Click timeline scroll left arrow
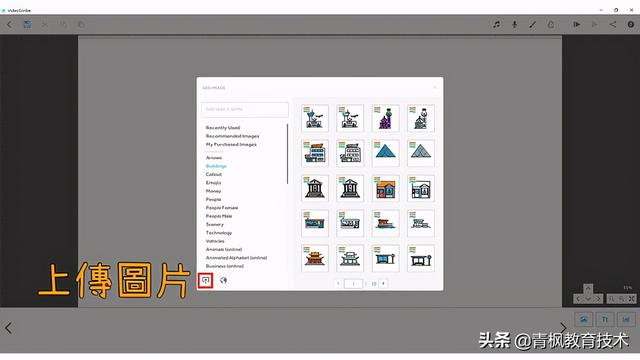Viewport: 640px width, 360px height. 8,328
